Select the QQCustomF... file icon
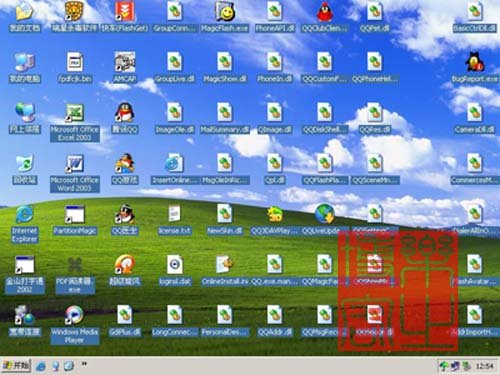Image resolution: width=500 pixels, height=375 pixels. [x=325, y=62]
